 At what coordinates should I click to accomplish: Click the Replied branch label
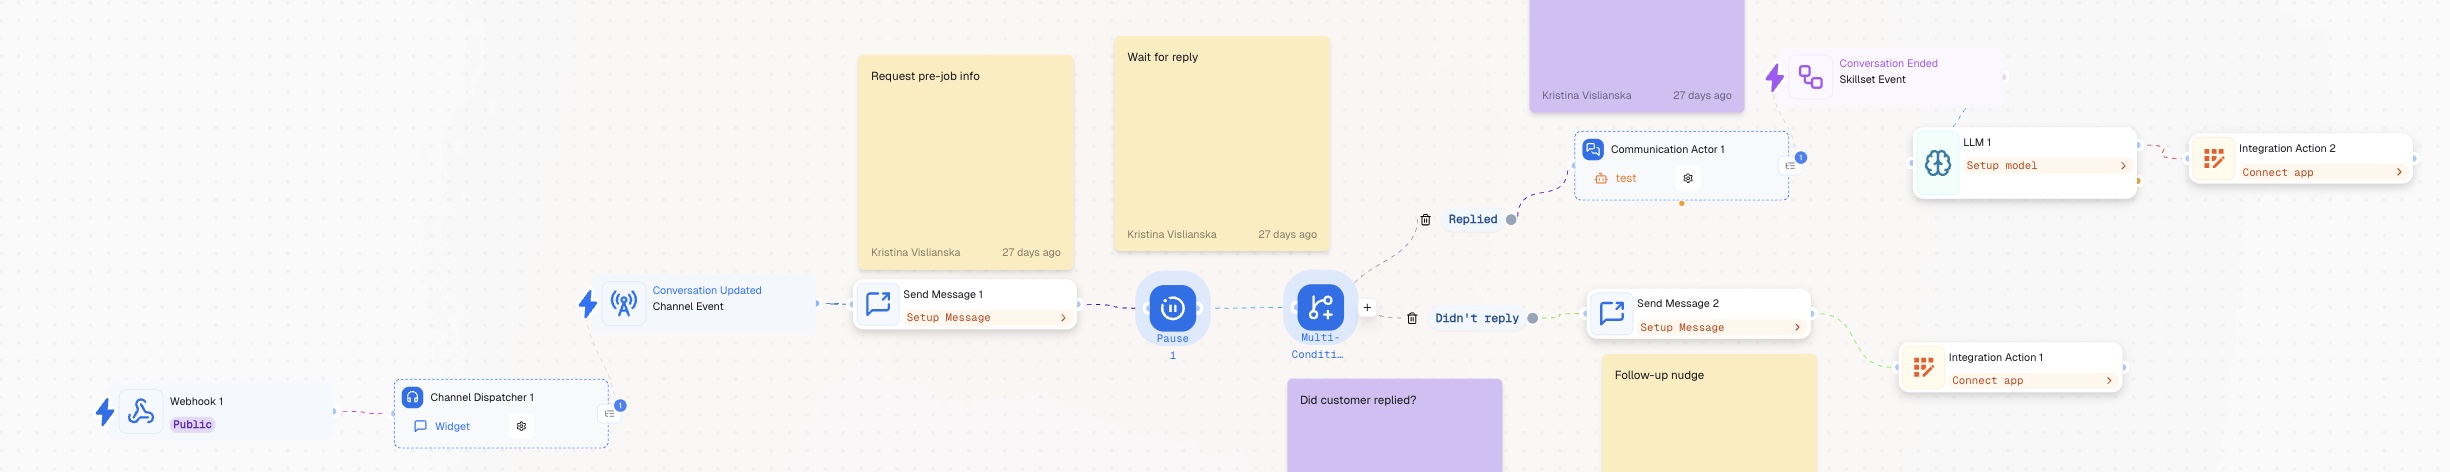coord(1473,219)
